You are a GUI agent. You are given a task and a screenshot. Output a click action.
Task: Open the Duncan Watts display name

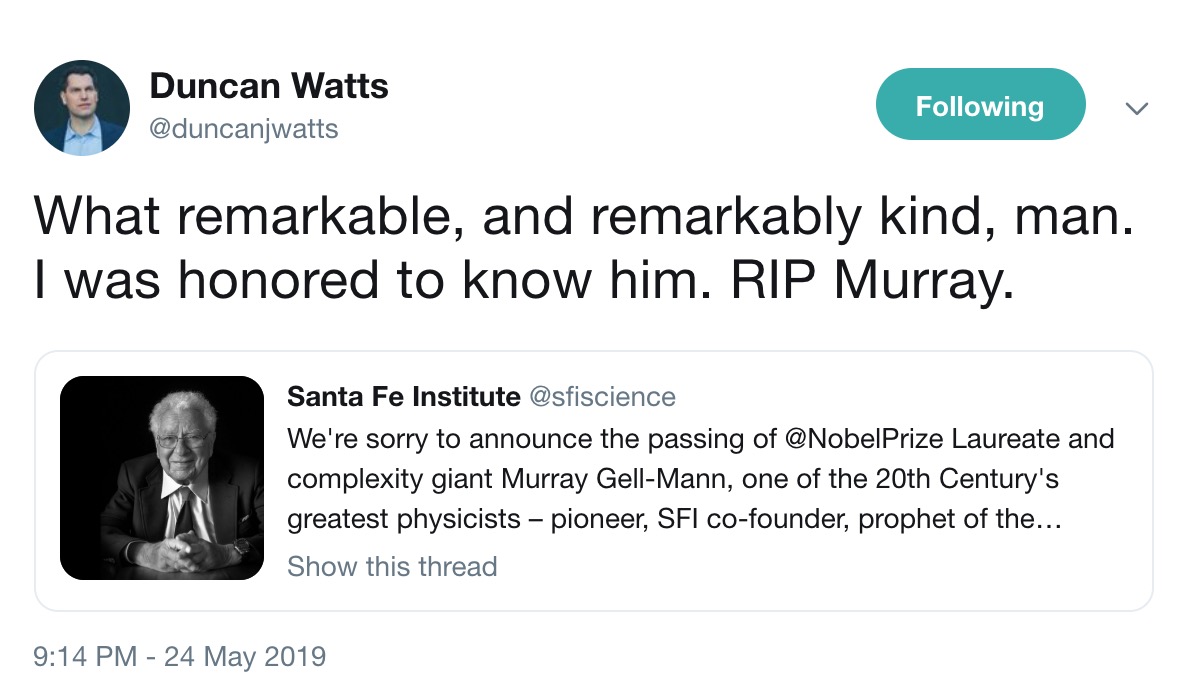point(269,87)
